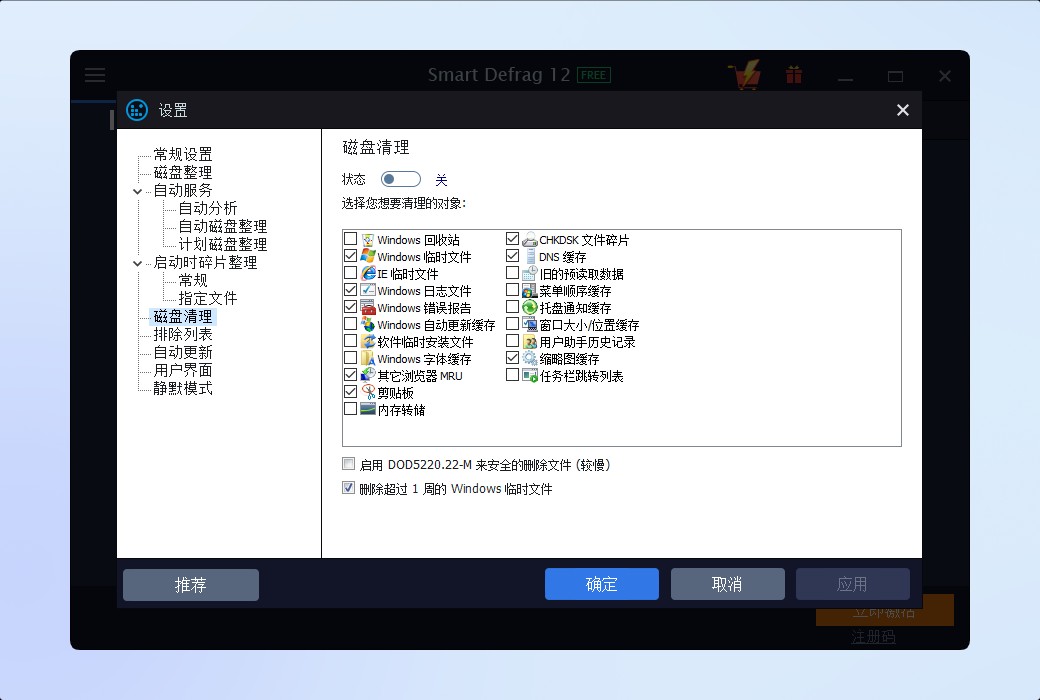Click the 内存转储 icon

coord(368,409)
